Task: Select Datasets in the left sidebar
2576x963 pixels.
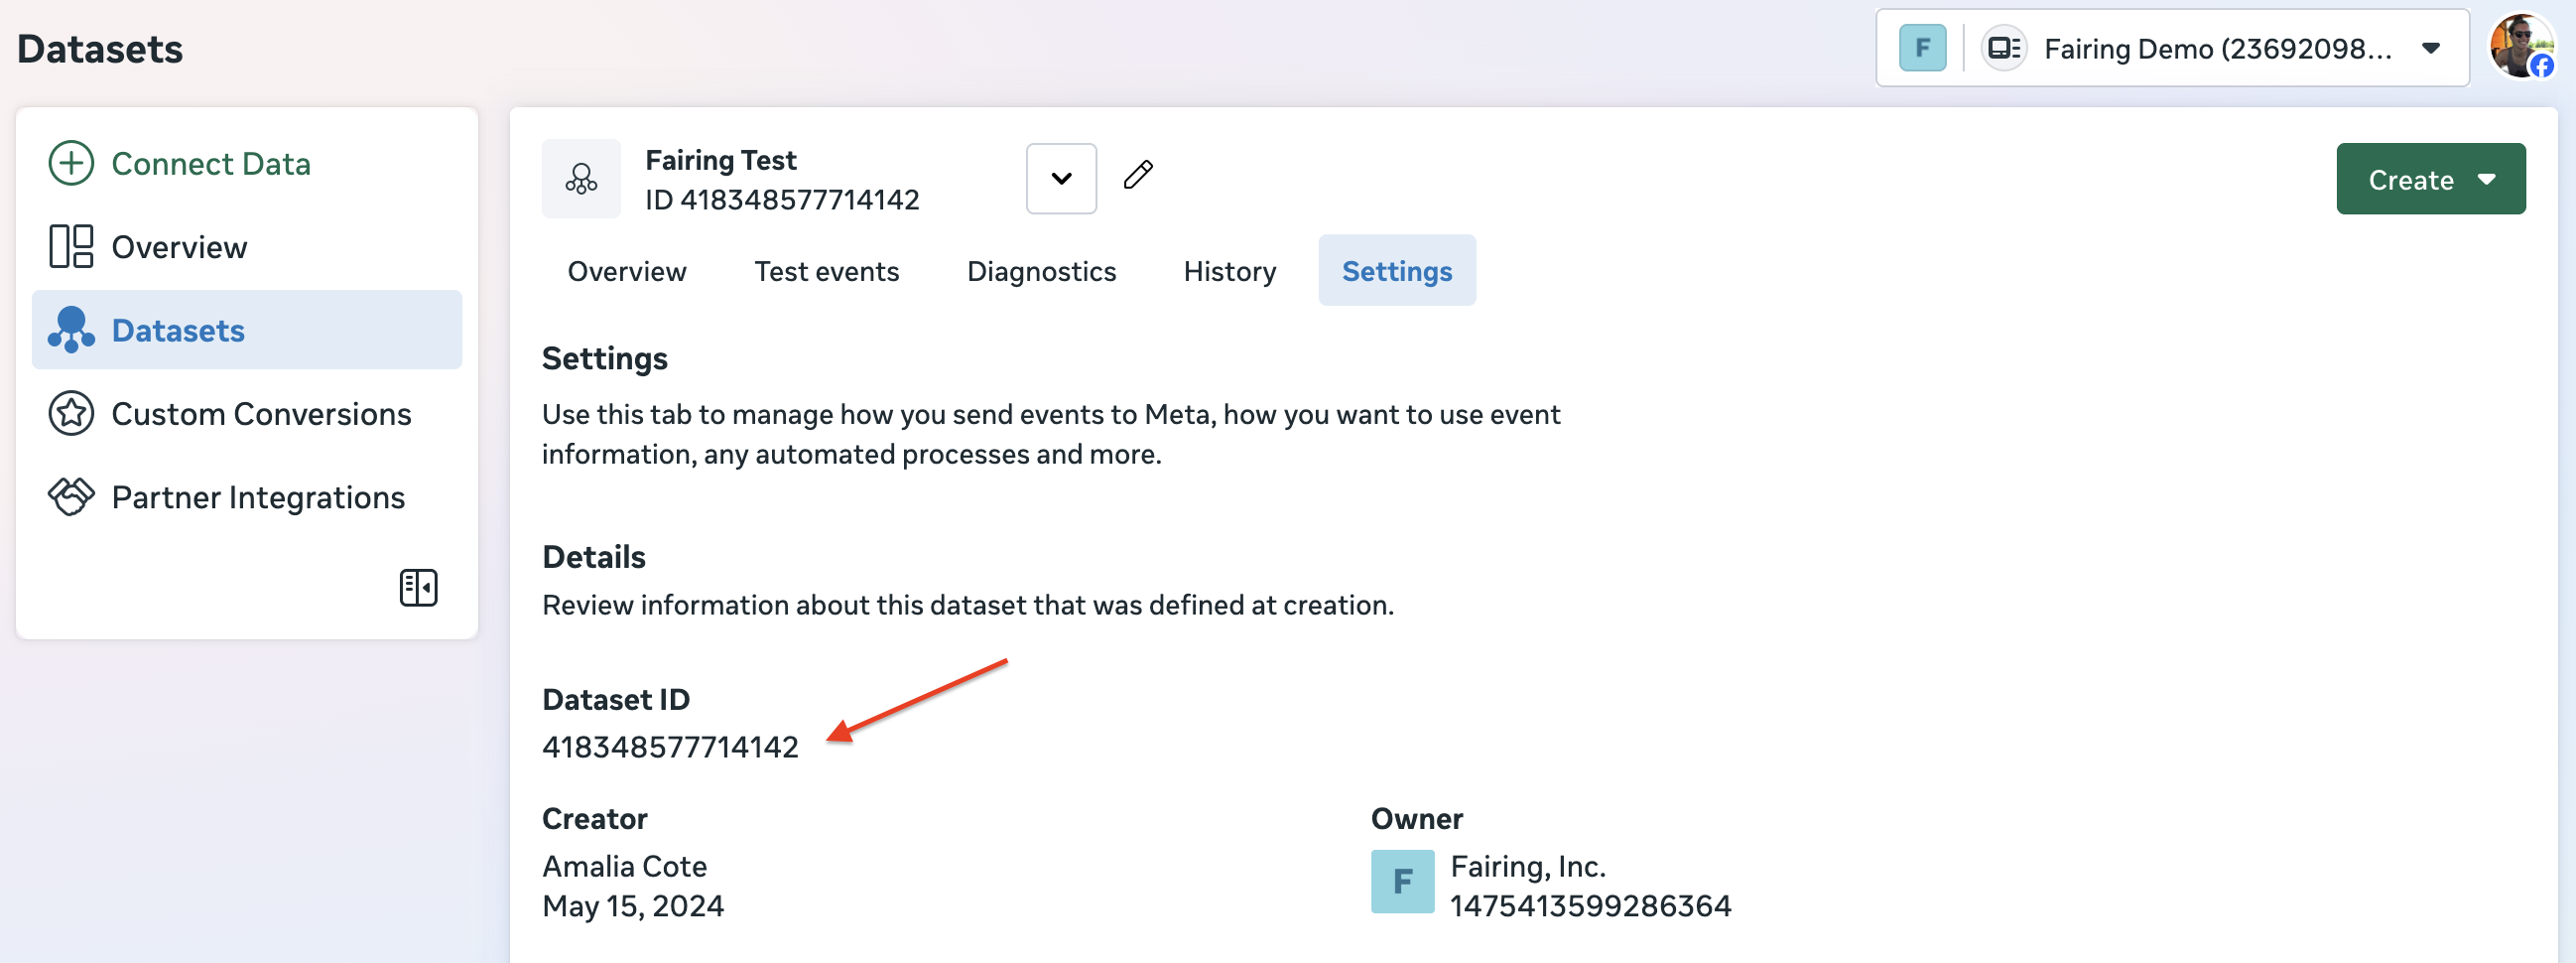Action: pos(247,330)
